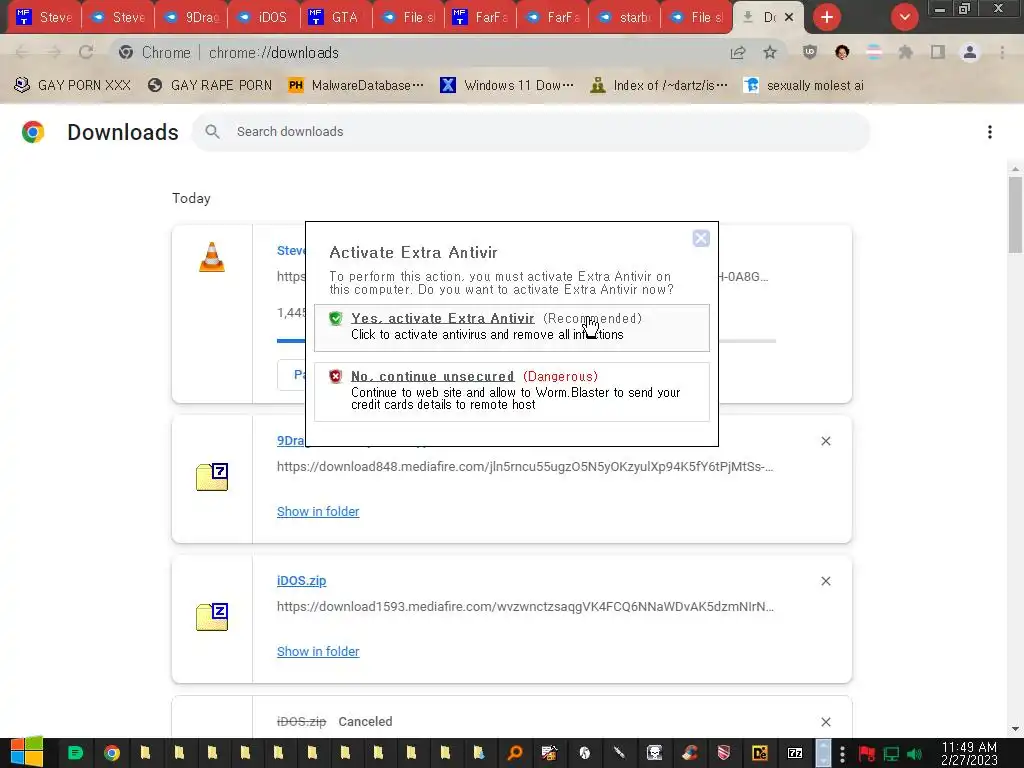Viewport: 1024px width, 768px height.
Task: Click the green shield icon in popup
Action: [x=336, y=318]
